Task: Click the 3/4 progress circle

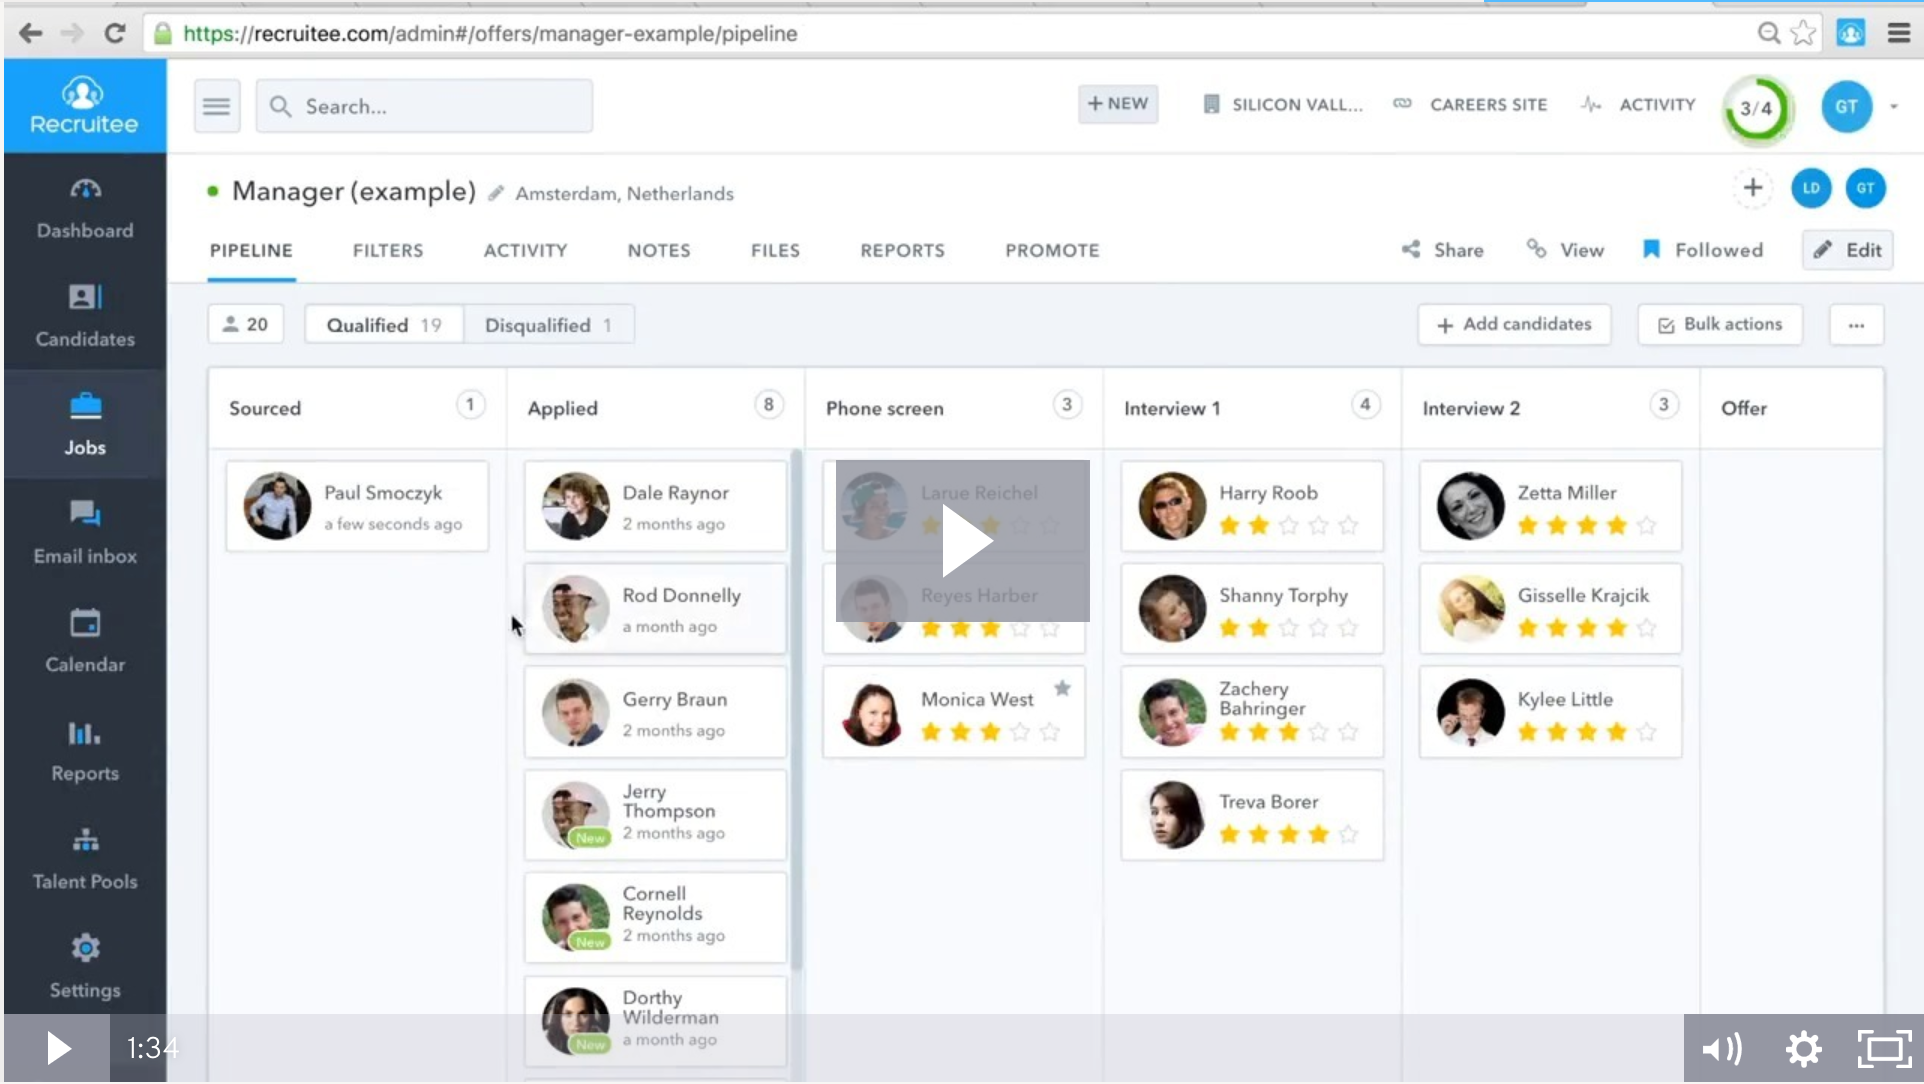Action: coord(1756,108)
